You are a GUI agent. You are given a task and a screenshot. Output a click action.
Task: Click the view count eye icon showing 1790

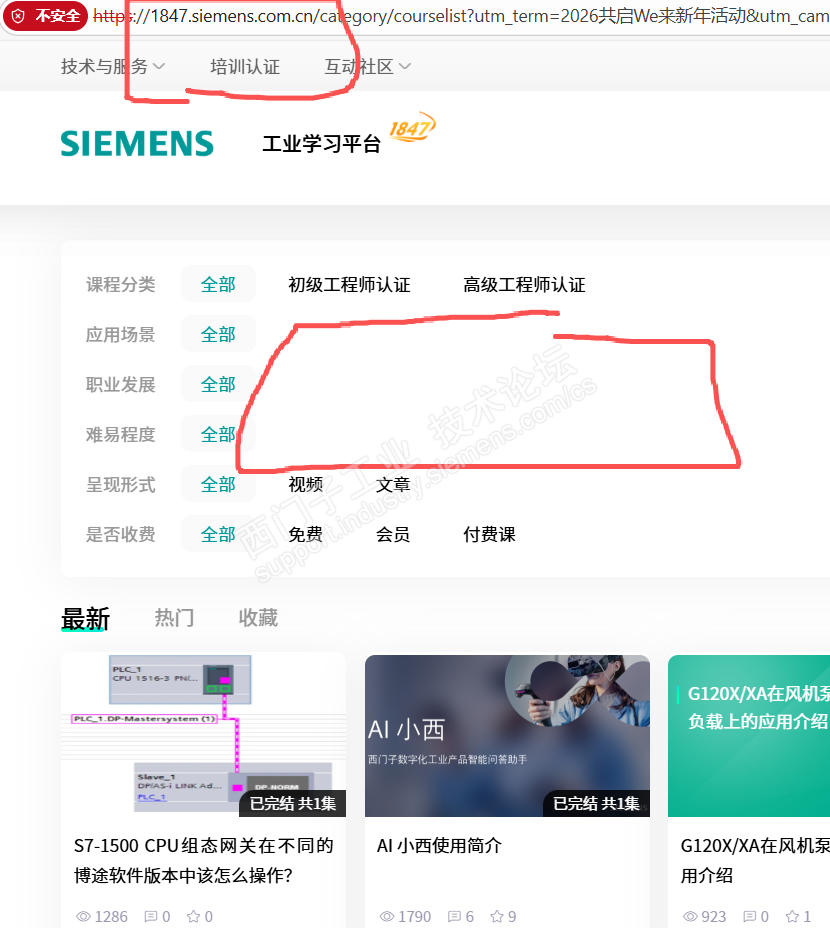(x=387, y=916)
